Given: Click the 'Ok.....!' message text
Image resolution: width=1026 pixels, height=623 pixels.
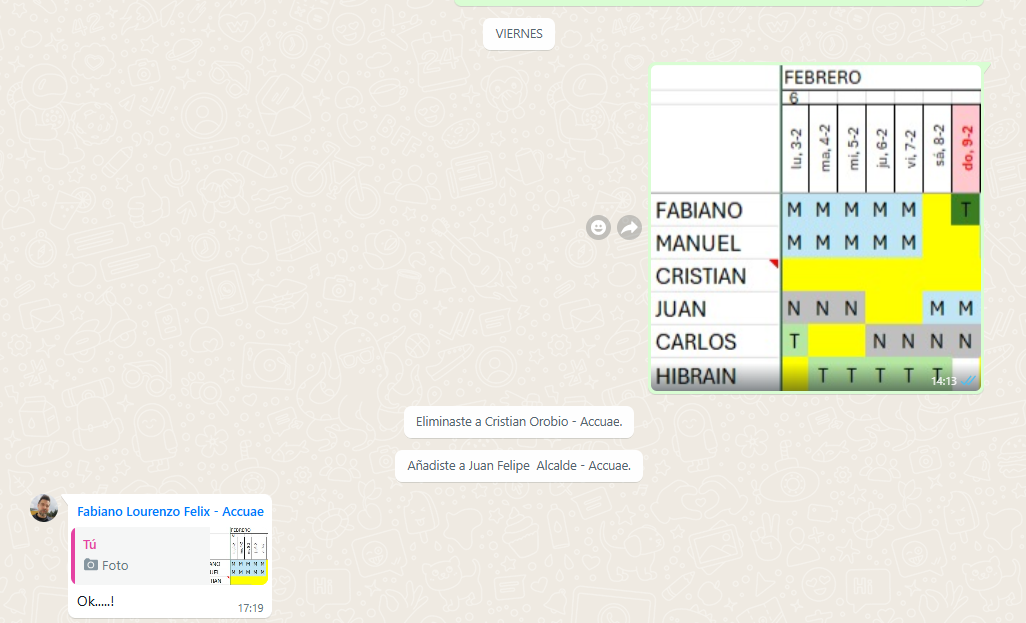Looking at the screenshot, I should coord(96,601).
